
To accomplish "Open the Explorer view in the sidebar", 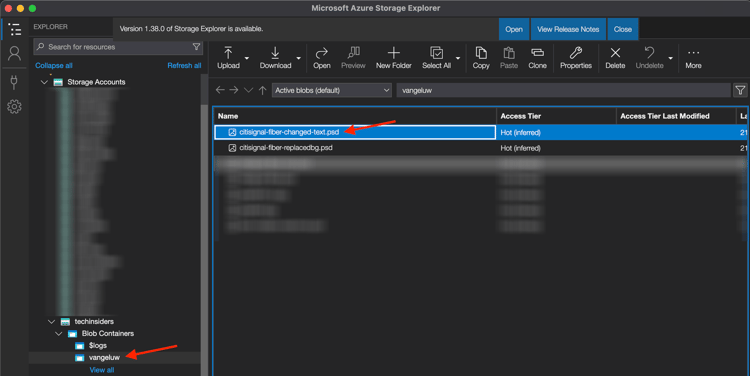I will coord(14,29).
